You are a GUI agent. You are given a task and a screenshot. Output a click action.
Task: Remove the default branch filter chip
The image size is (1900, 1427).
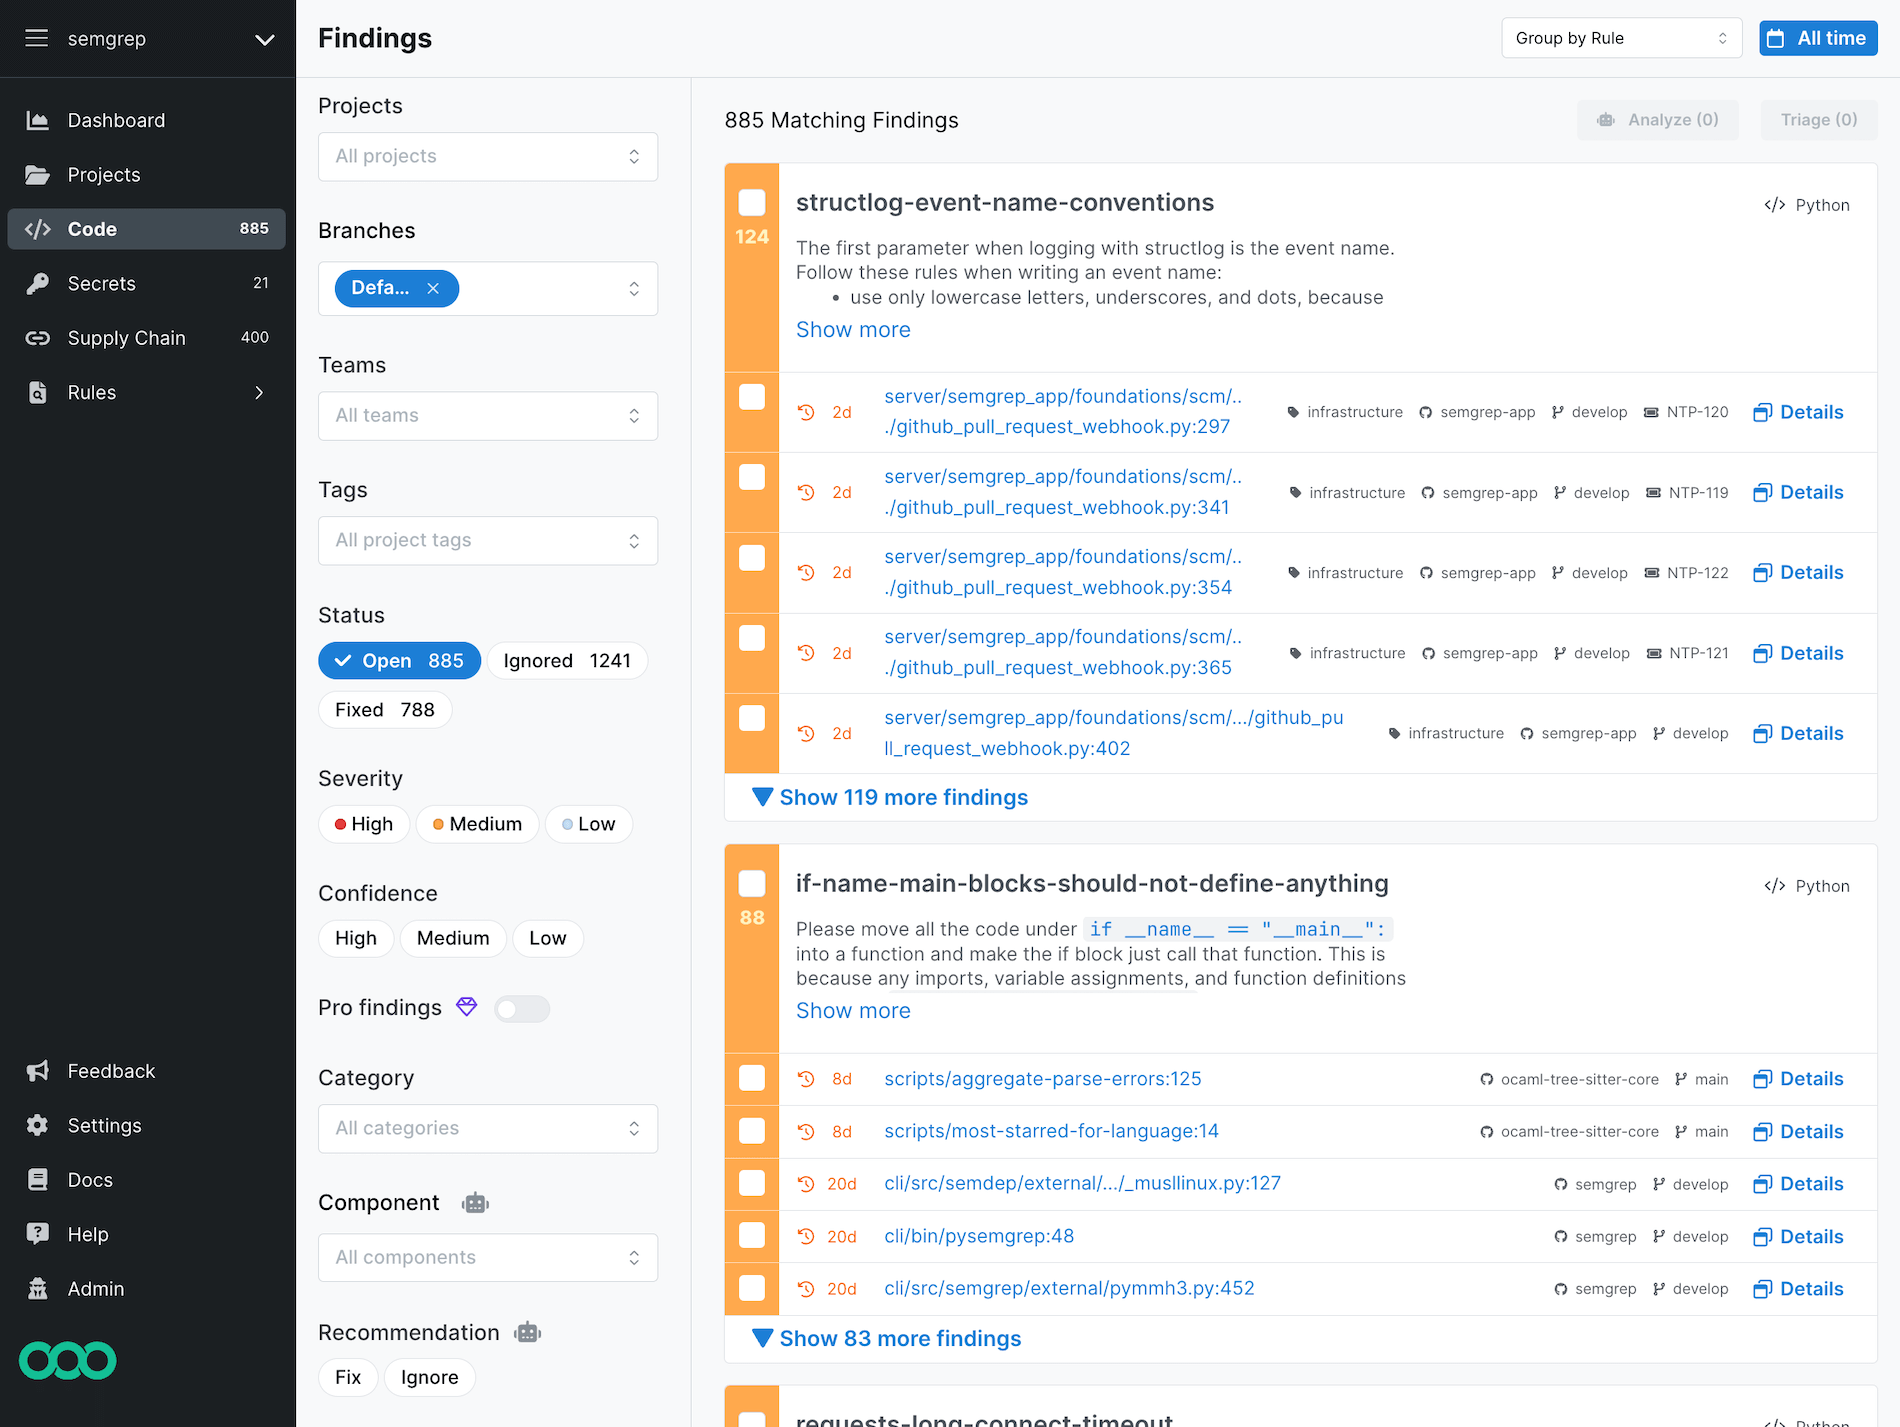point(433,288)
